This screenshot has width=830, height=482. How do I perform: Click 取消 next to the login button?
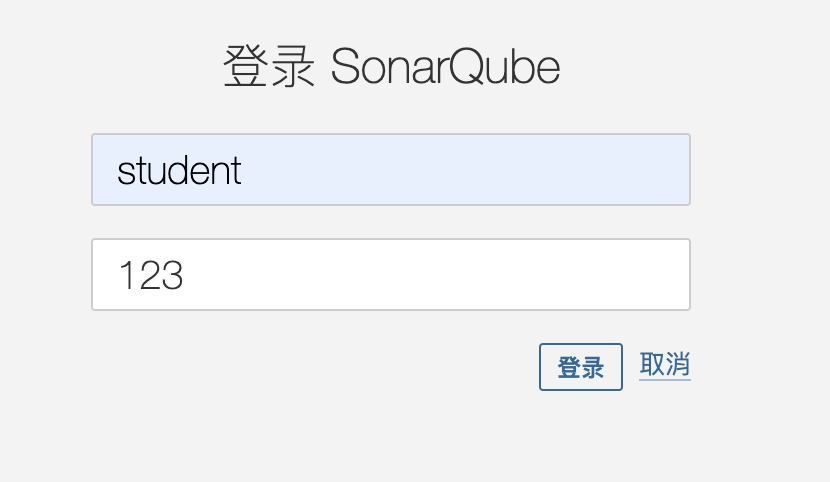(665, 365)
